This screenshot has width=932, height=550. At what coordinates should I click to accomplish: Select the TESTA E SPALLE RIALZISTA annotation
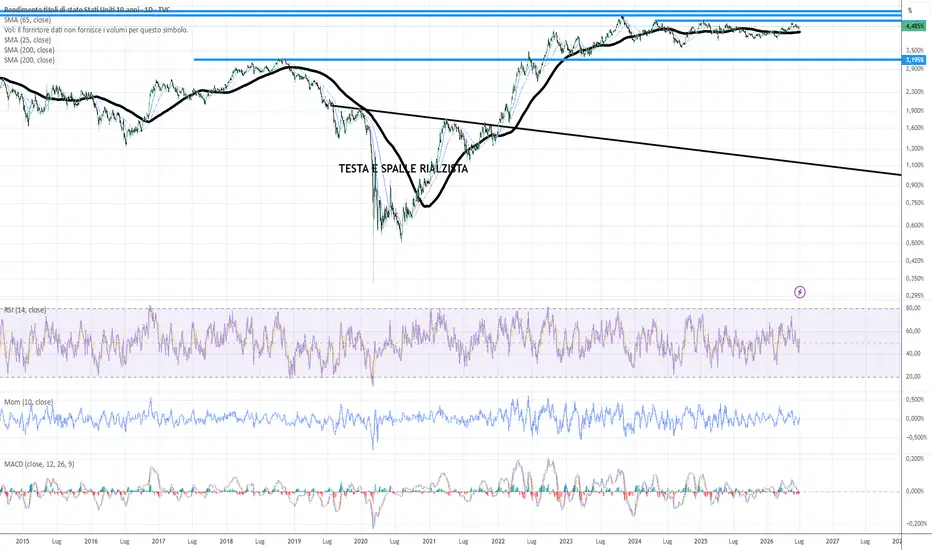[403, 169]
